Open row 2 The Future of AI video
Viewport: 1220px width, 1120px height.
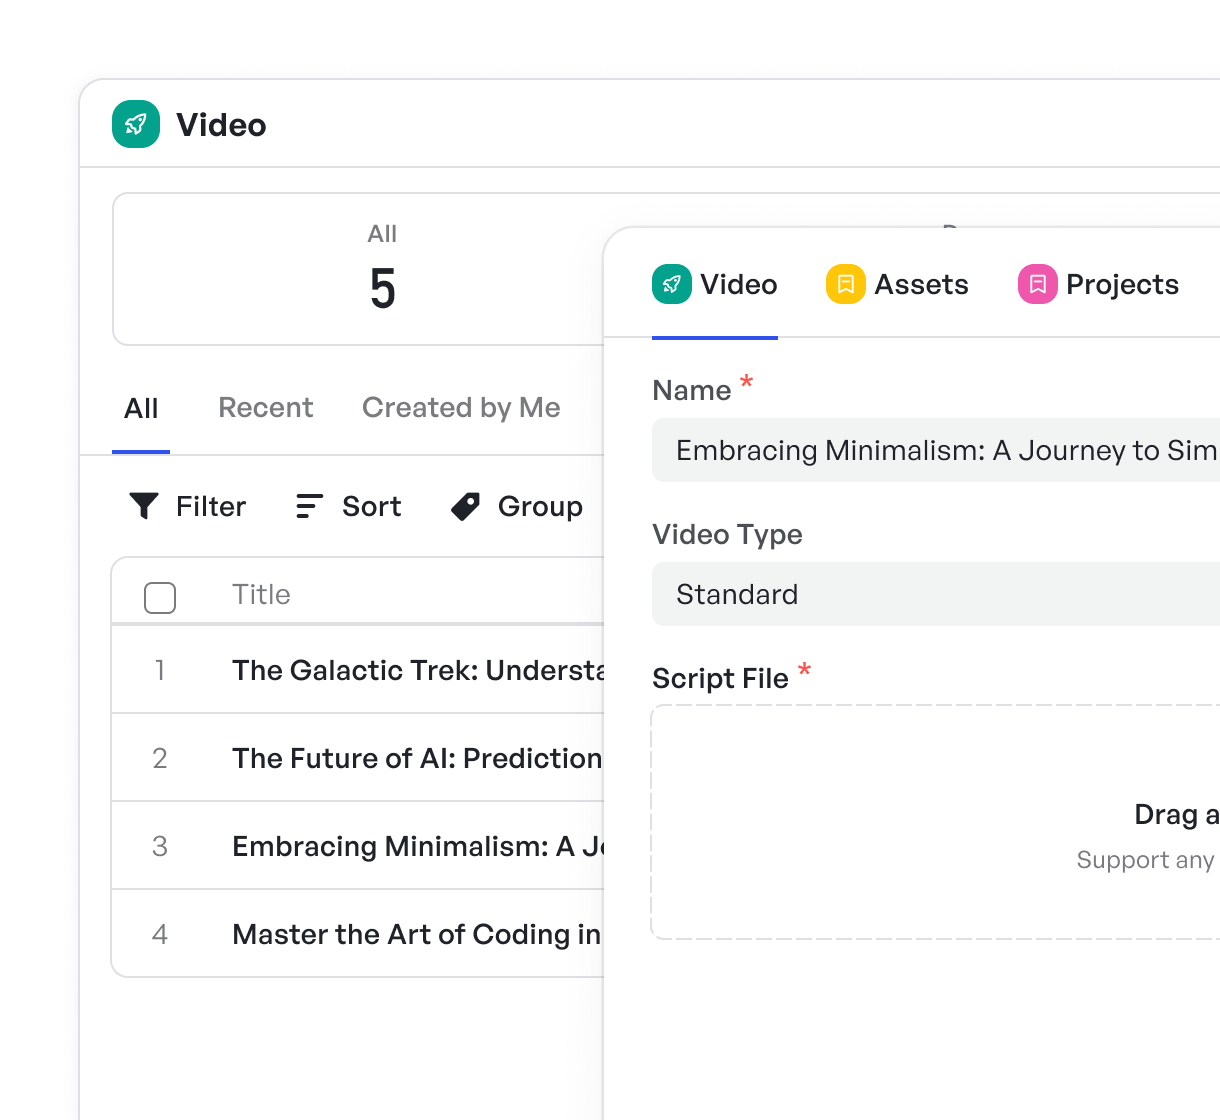[x=358, y=758]
